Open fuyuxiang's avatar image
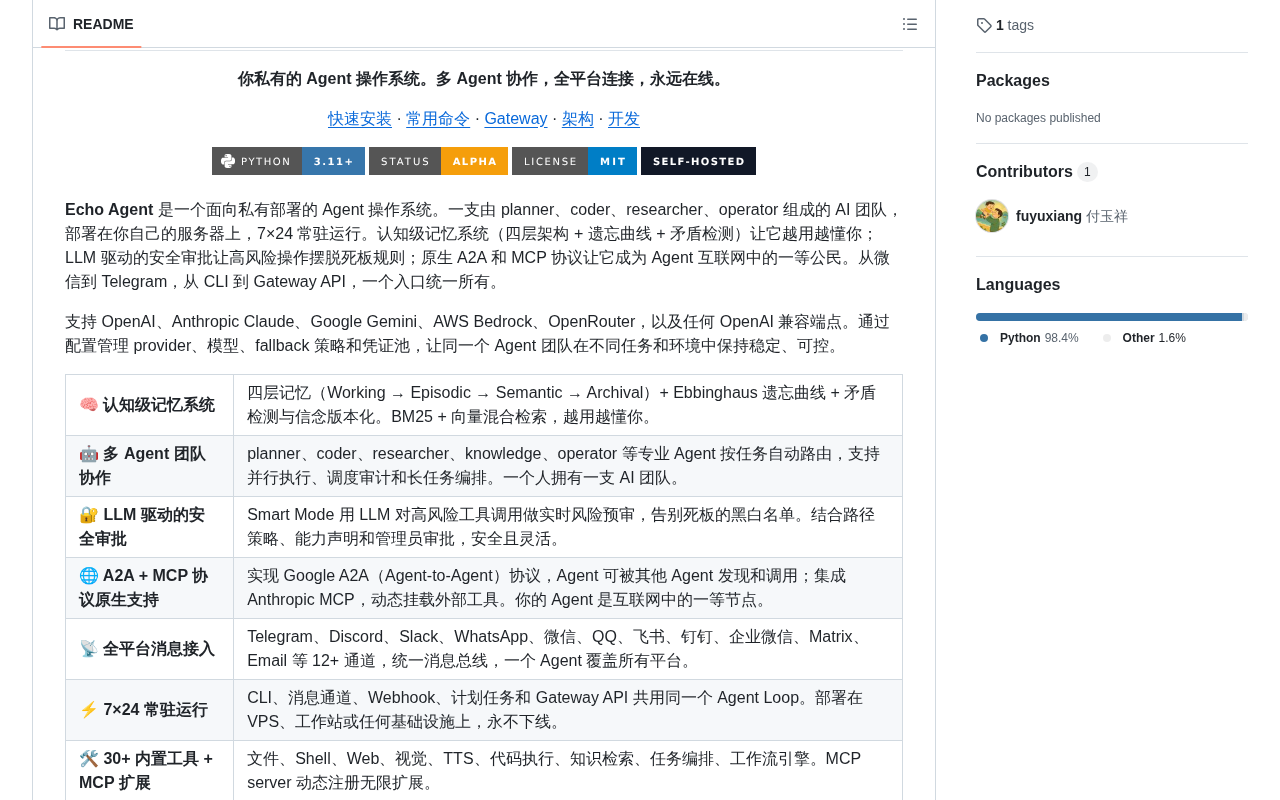 coord(992,216)
